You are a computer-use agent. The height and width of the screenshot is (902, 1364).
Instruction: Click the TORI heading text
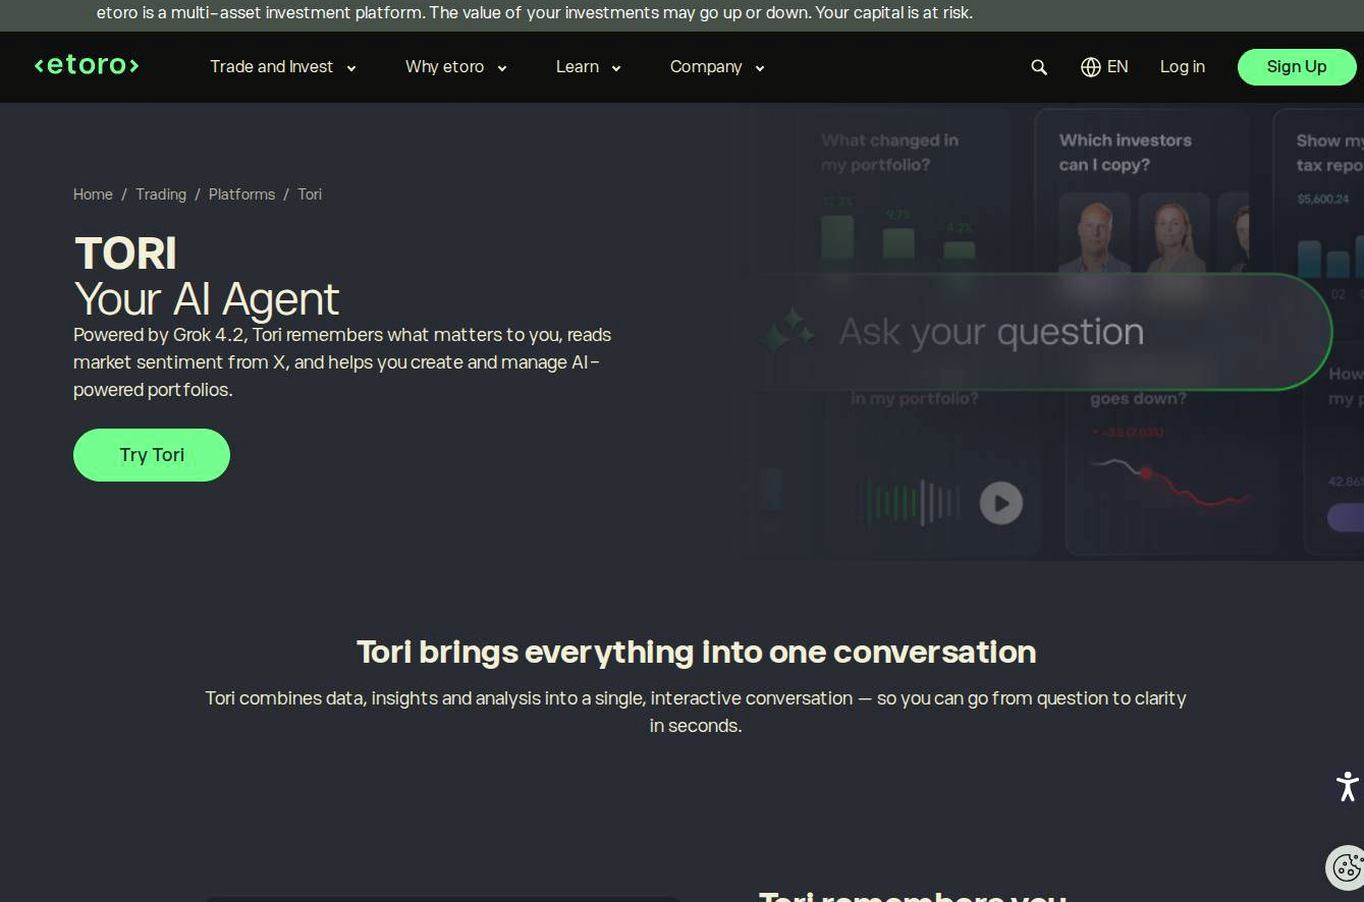[x=125, y=253]
